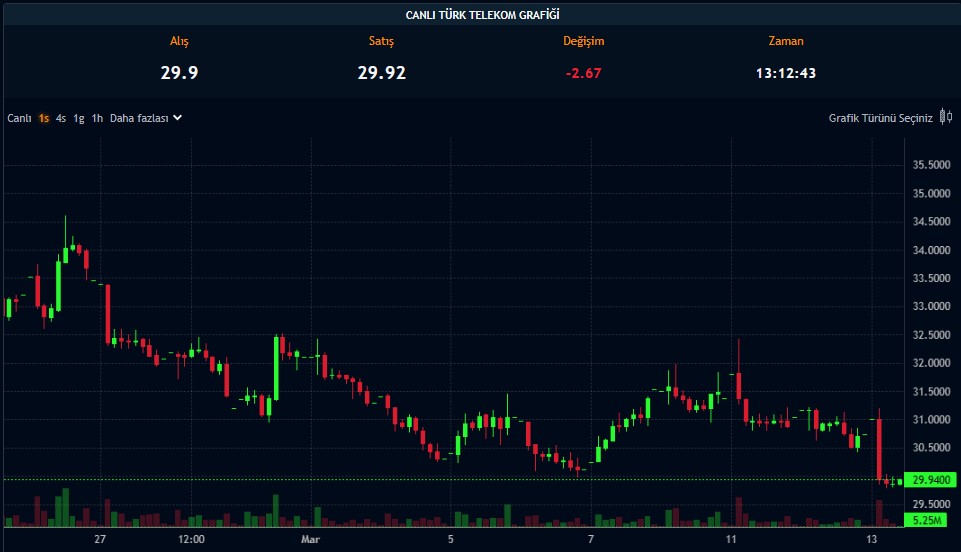
Task: Click the Zaman clock value 13:12:43
Action: 785,72
